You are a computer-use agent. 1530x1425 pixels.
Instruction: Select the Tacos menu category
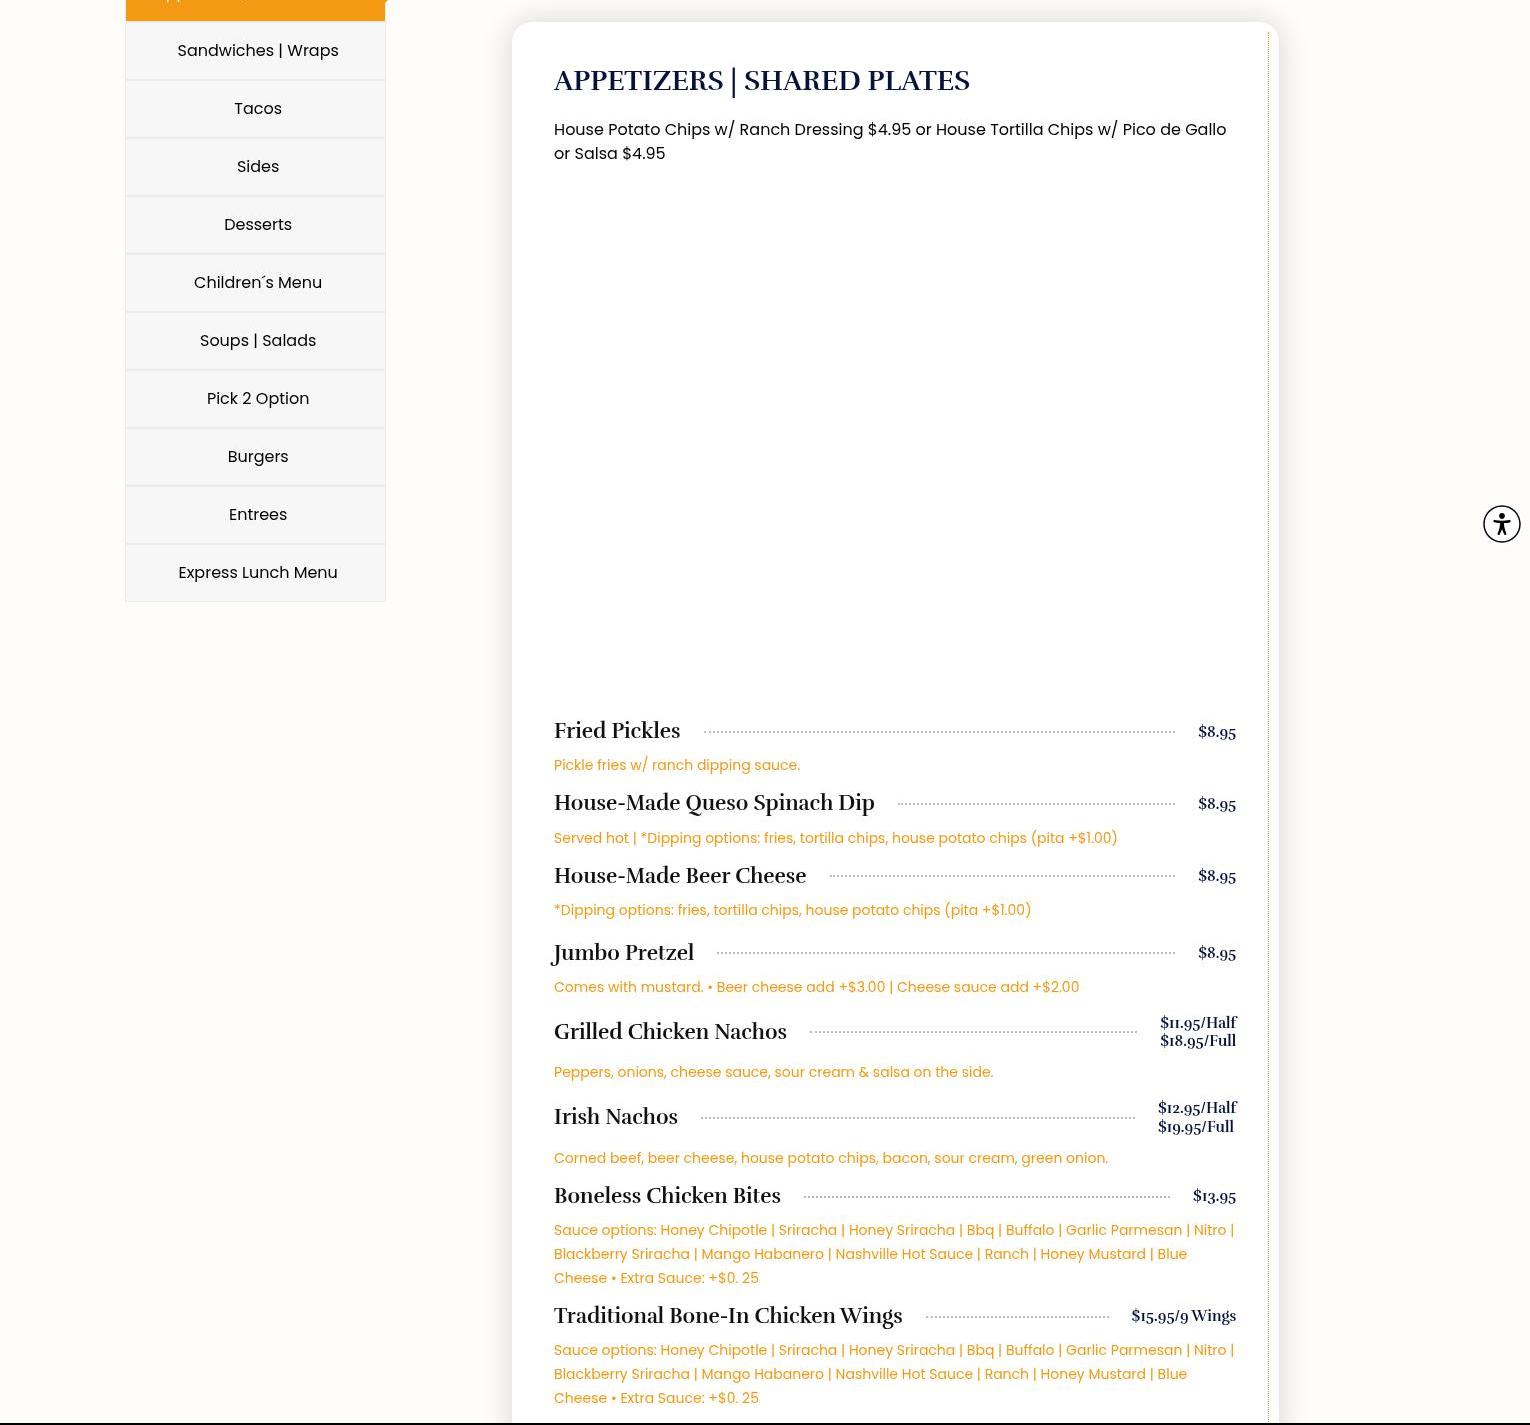[x=257, y=109]
